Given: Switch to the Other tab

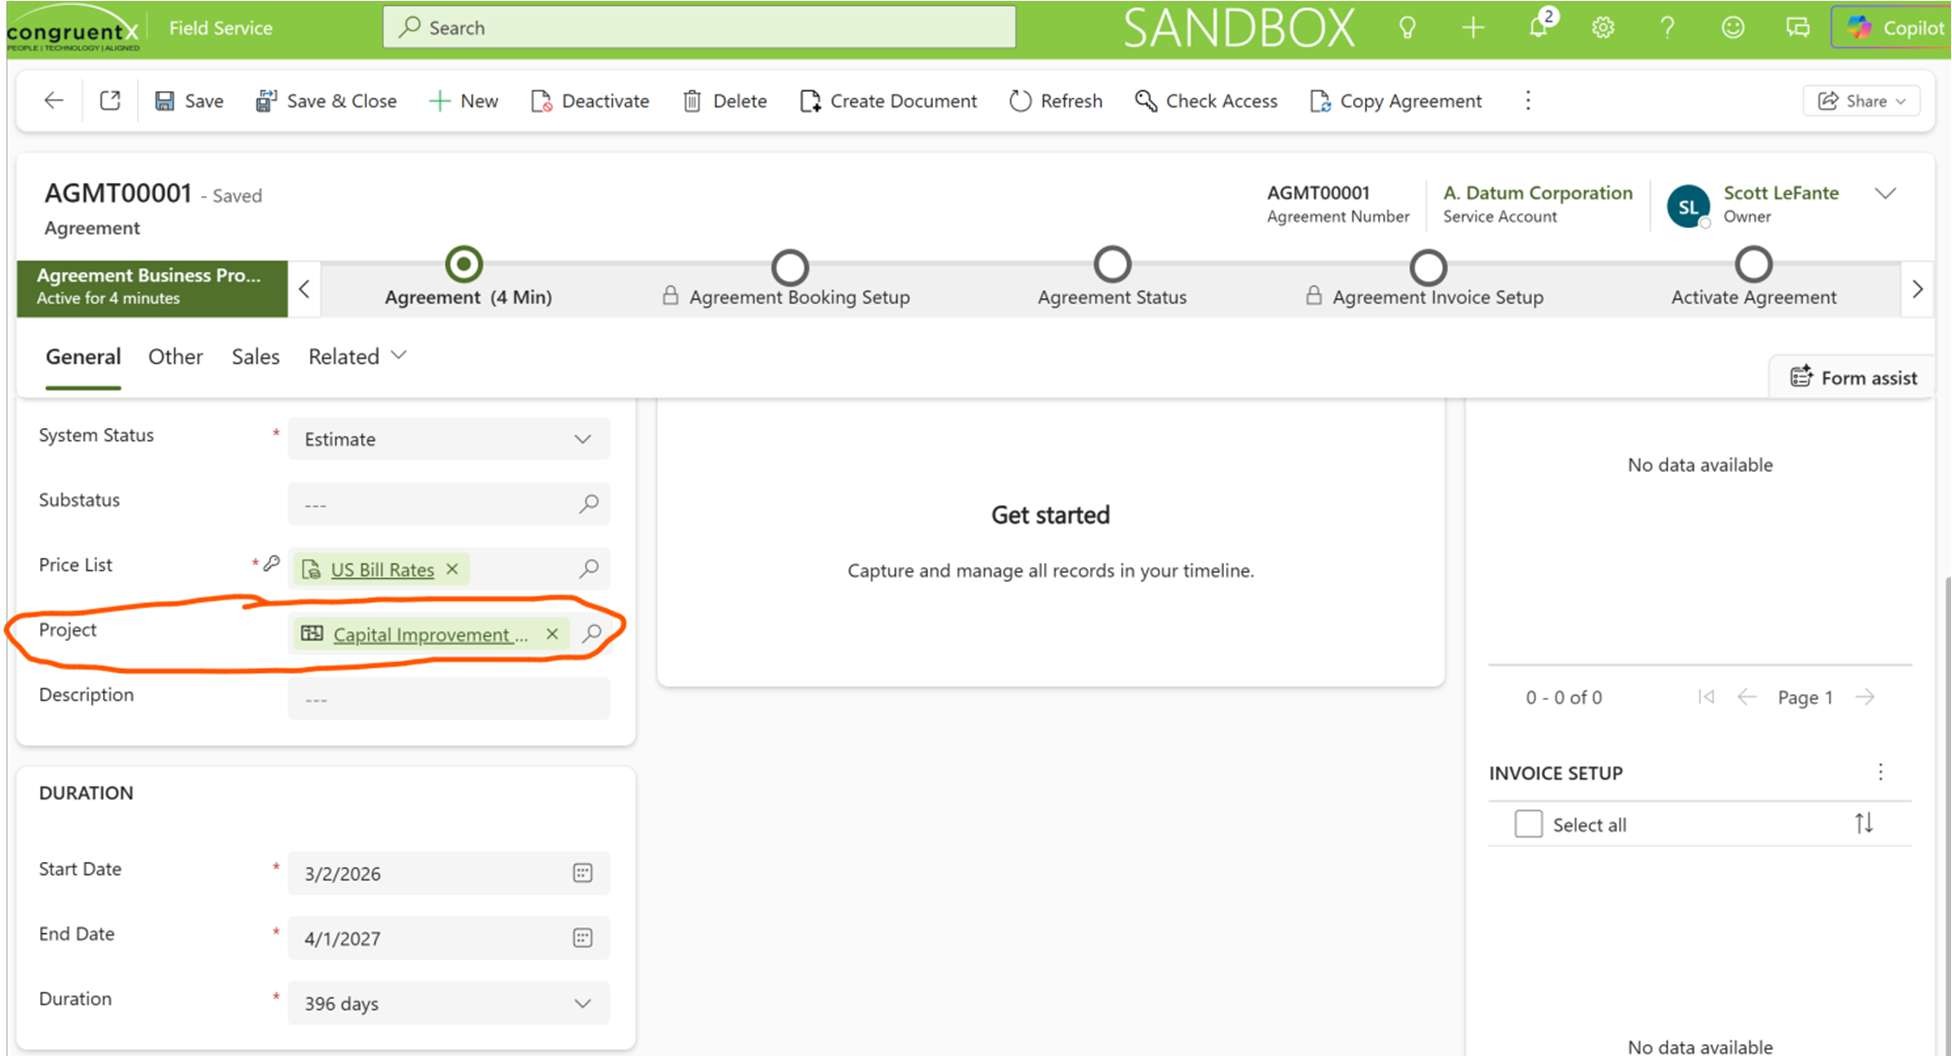Looking at the screenshot, I should tap(175, 357).
